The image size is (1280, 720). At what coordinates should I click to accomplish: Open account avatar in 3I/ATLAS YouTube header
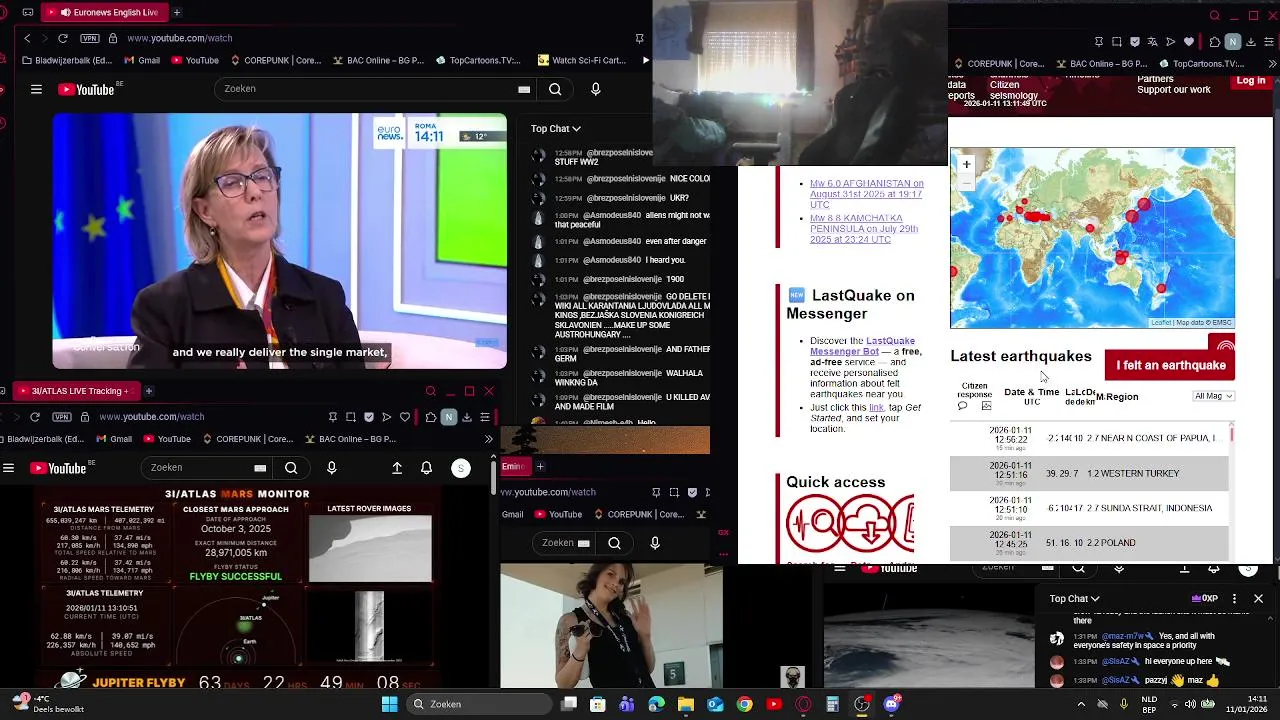point(461,468)
